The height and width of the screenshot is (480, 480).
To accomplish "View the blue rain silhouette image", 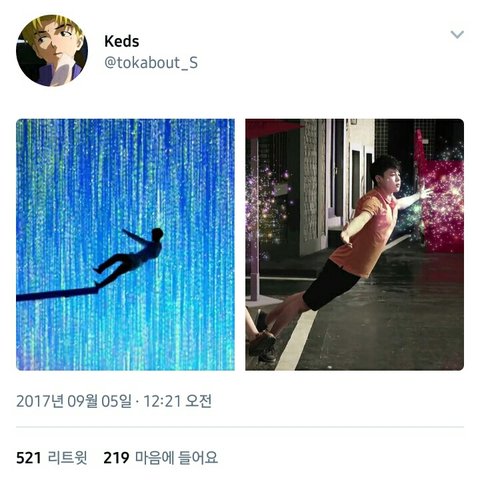I will [x=125, y=244].
